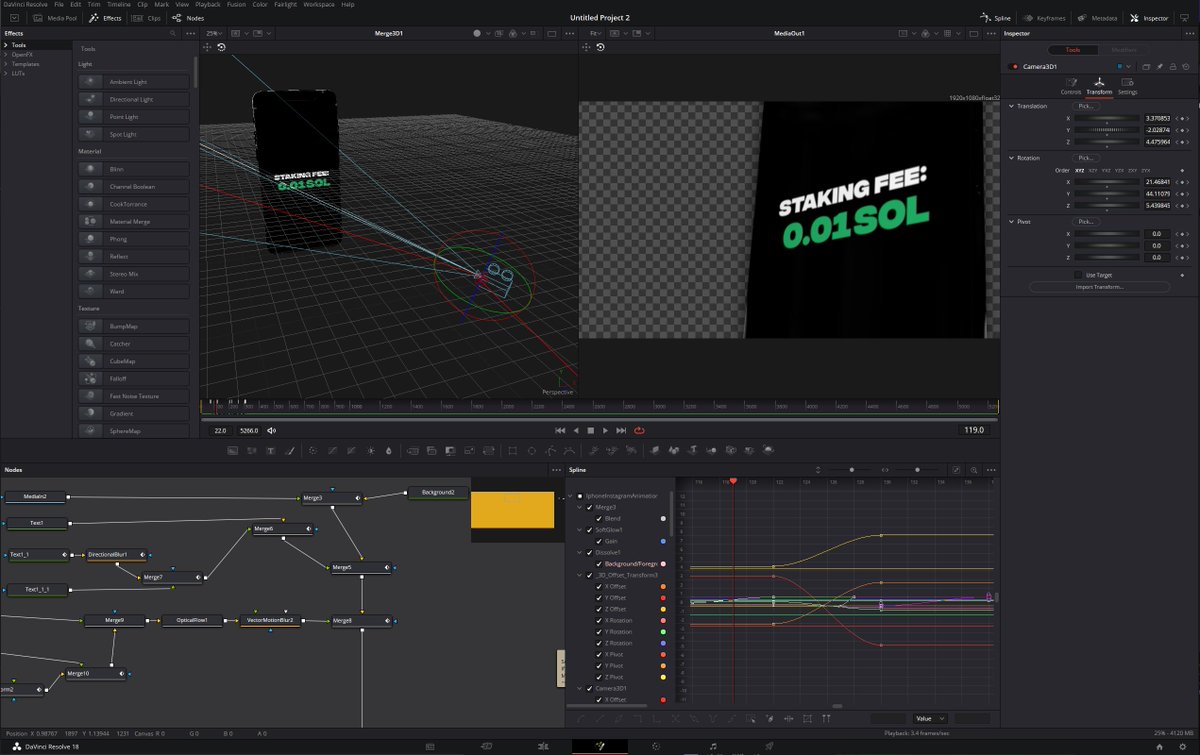
Task: Open the Metadata panel
Action: click(1098, 18)
